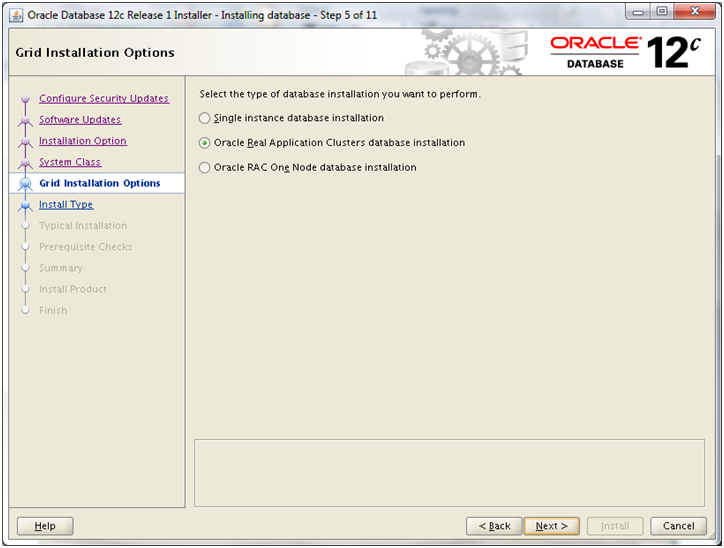Cancel the installer

coord(678,526)
